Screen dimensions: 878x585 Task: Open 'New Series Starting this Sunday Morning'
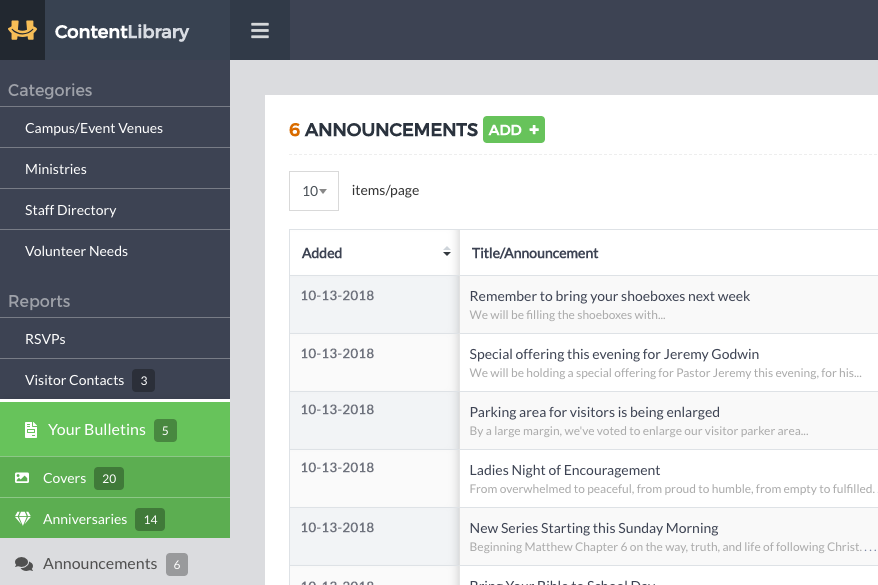(594, 528)
